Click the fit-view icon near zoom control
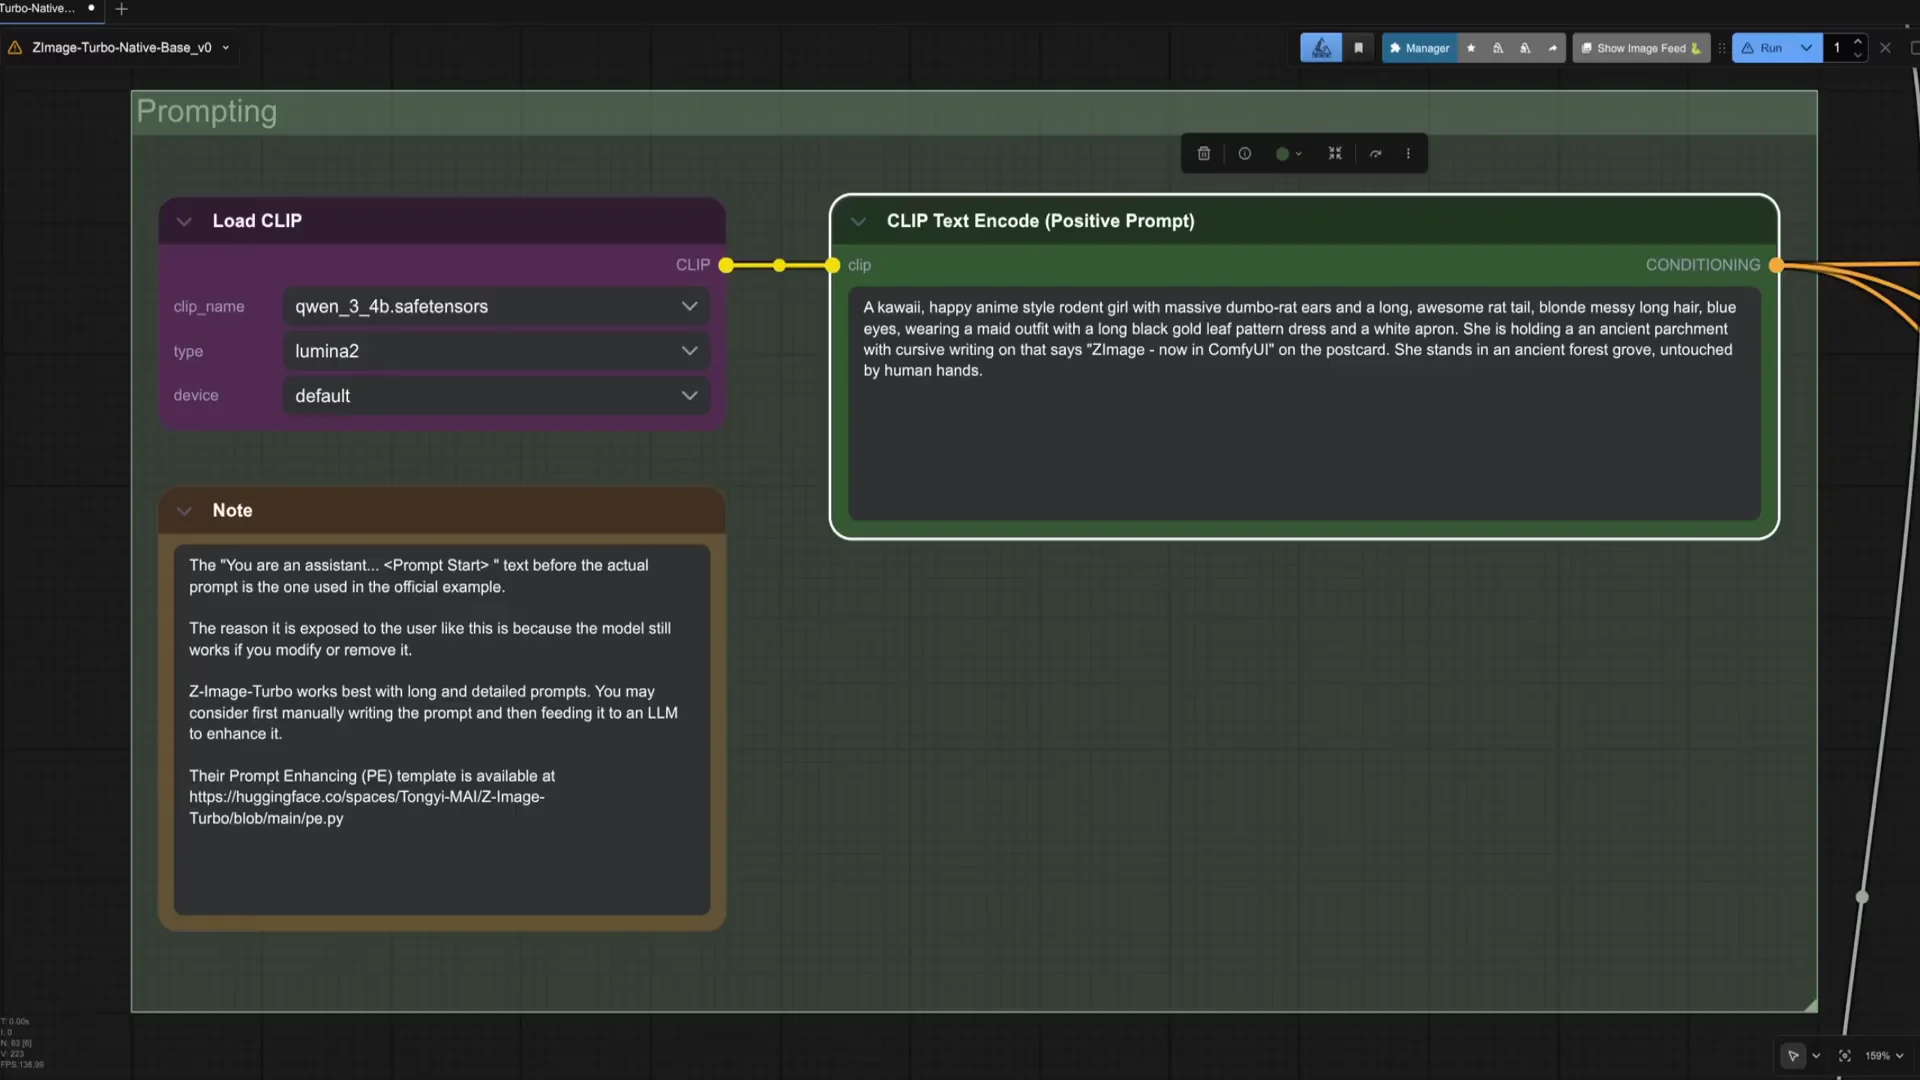Screen dimensions: 1920x1080 coord(1845,1055)
